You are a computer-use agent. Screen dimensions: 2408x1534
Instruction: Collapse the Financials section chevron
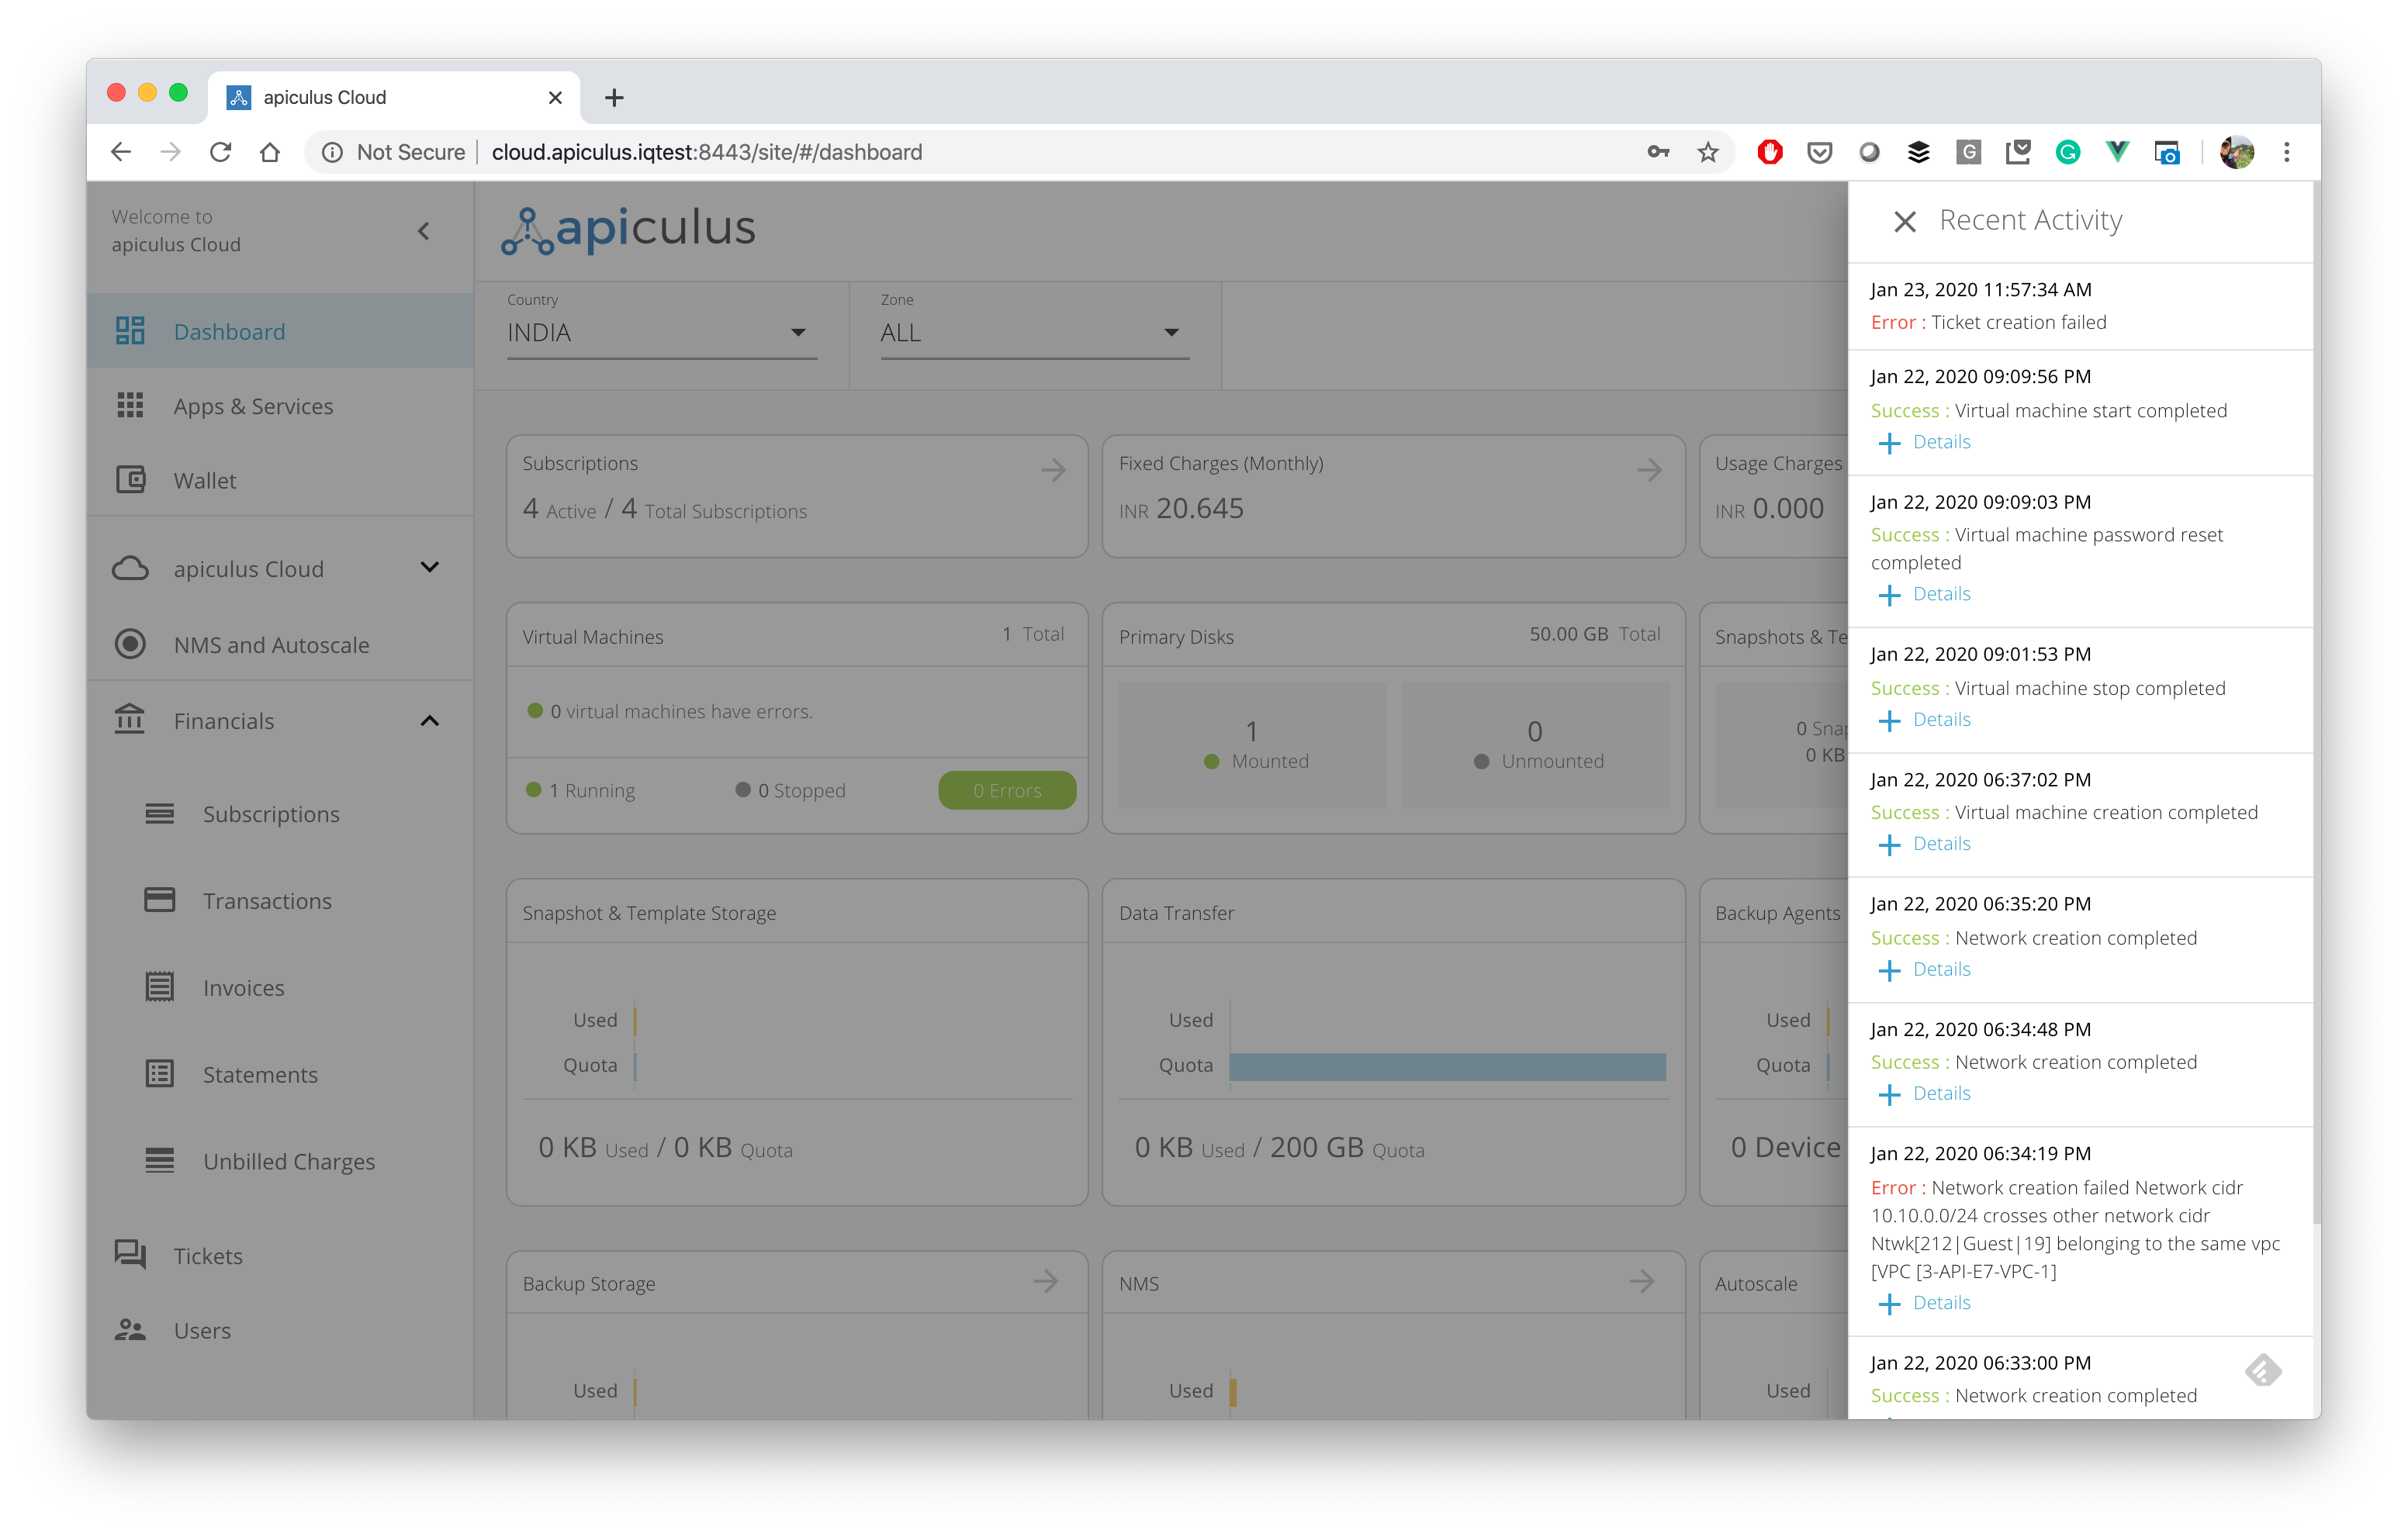[430, 720]
